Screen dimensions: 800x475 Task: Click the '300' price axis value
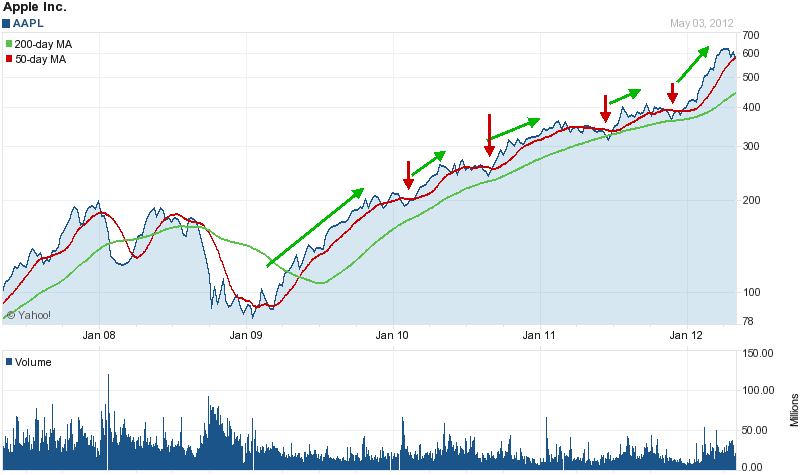751,146
